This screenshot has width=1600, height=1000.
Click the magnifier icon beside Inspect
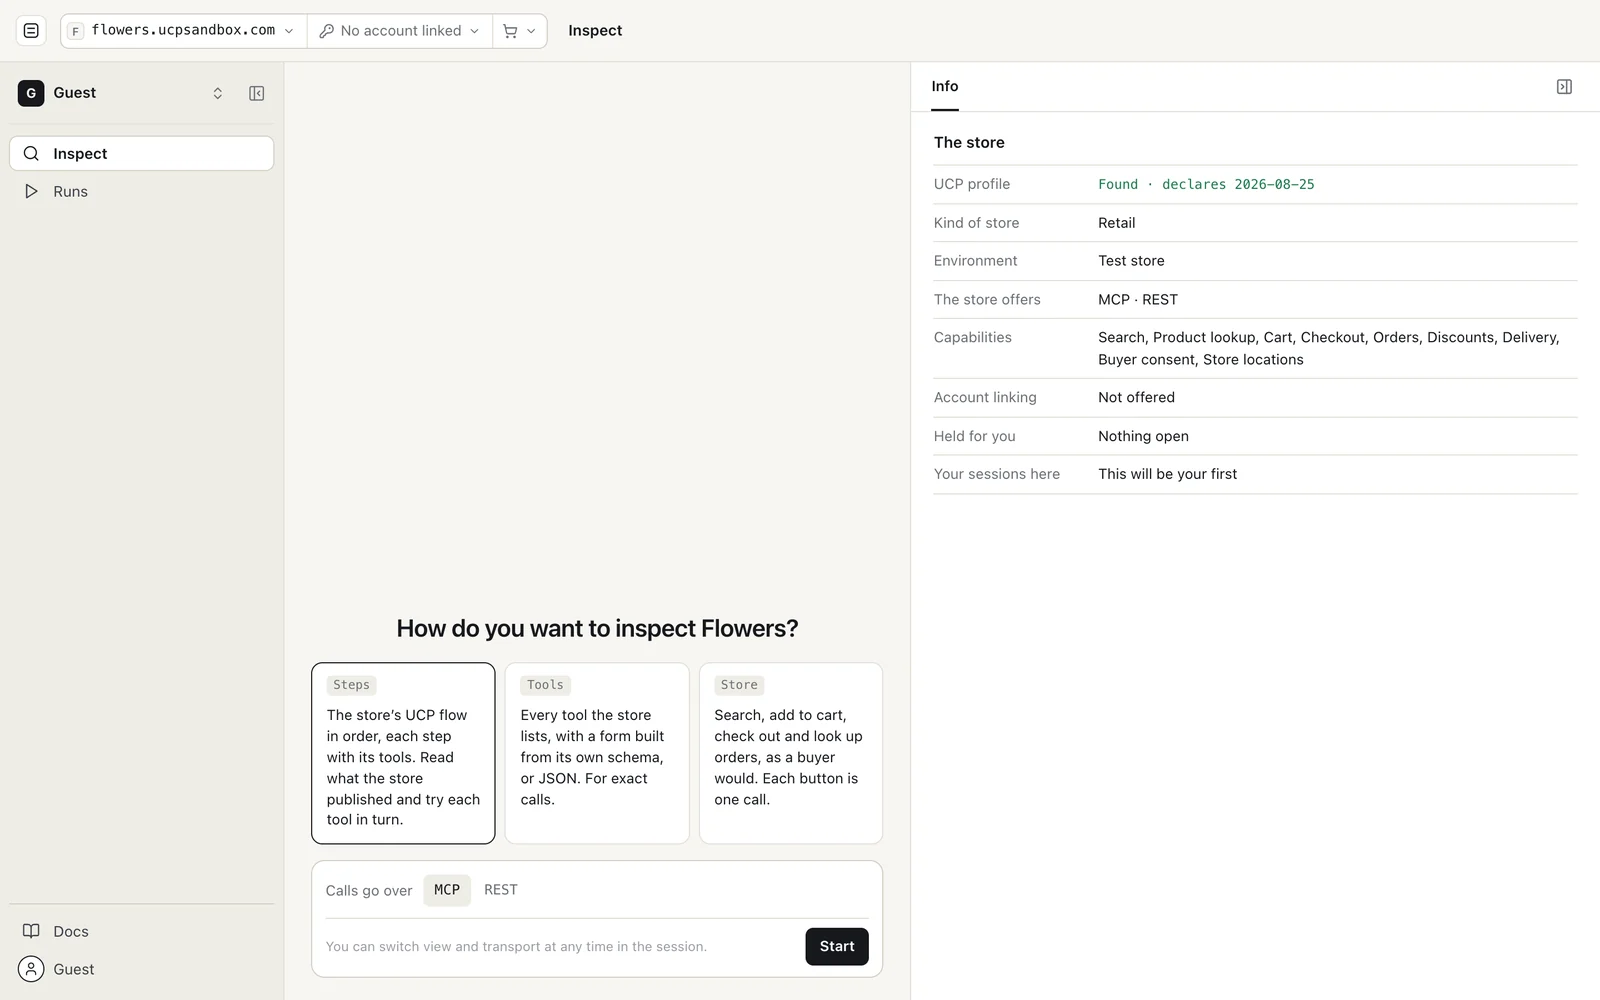pos(31,153)
